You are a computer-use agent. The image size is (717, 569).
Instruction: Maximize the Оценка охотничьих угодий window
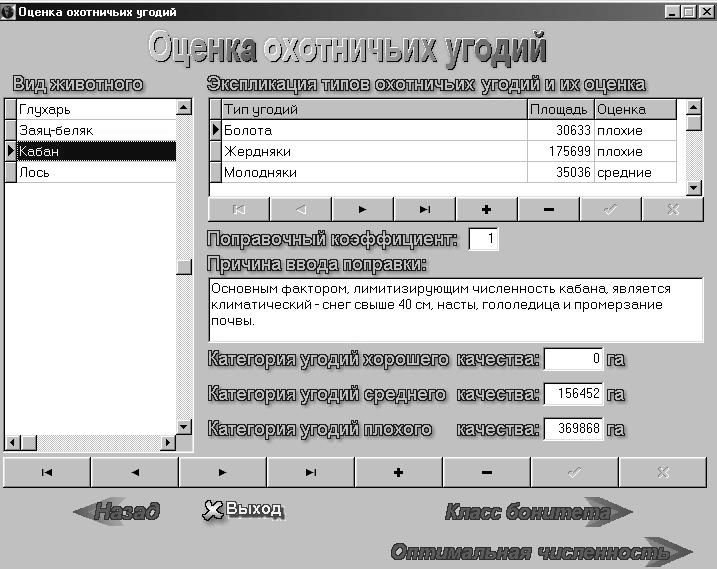[688, 11]
